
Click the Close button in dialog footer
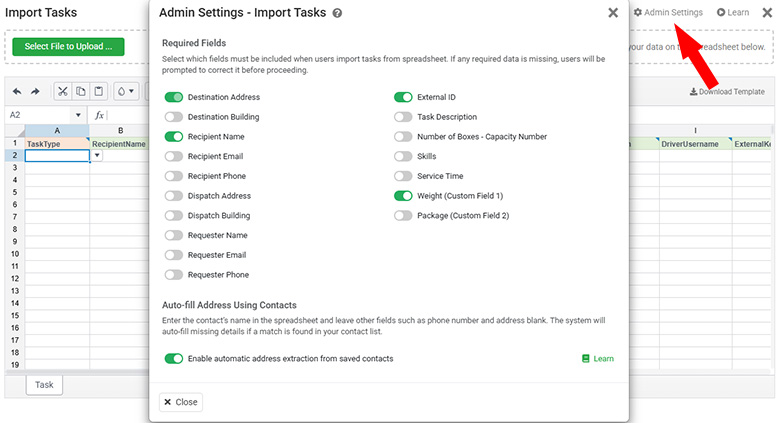coord(181,402)
